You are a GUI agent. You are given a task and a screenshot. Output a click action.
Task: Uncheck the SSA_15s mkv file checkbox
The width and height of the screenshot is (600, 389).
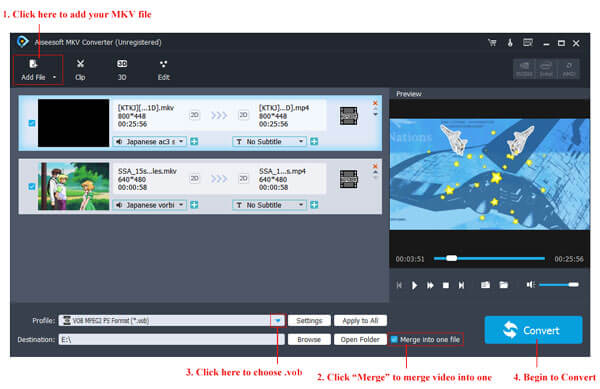(x=32, y=186)
